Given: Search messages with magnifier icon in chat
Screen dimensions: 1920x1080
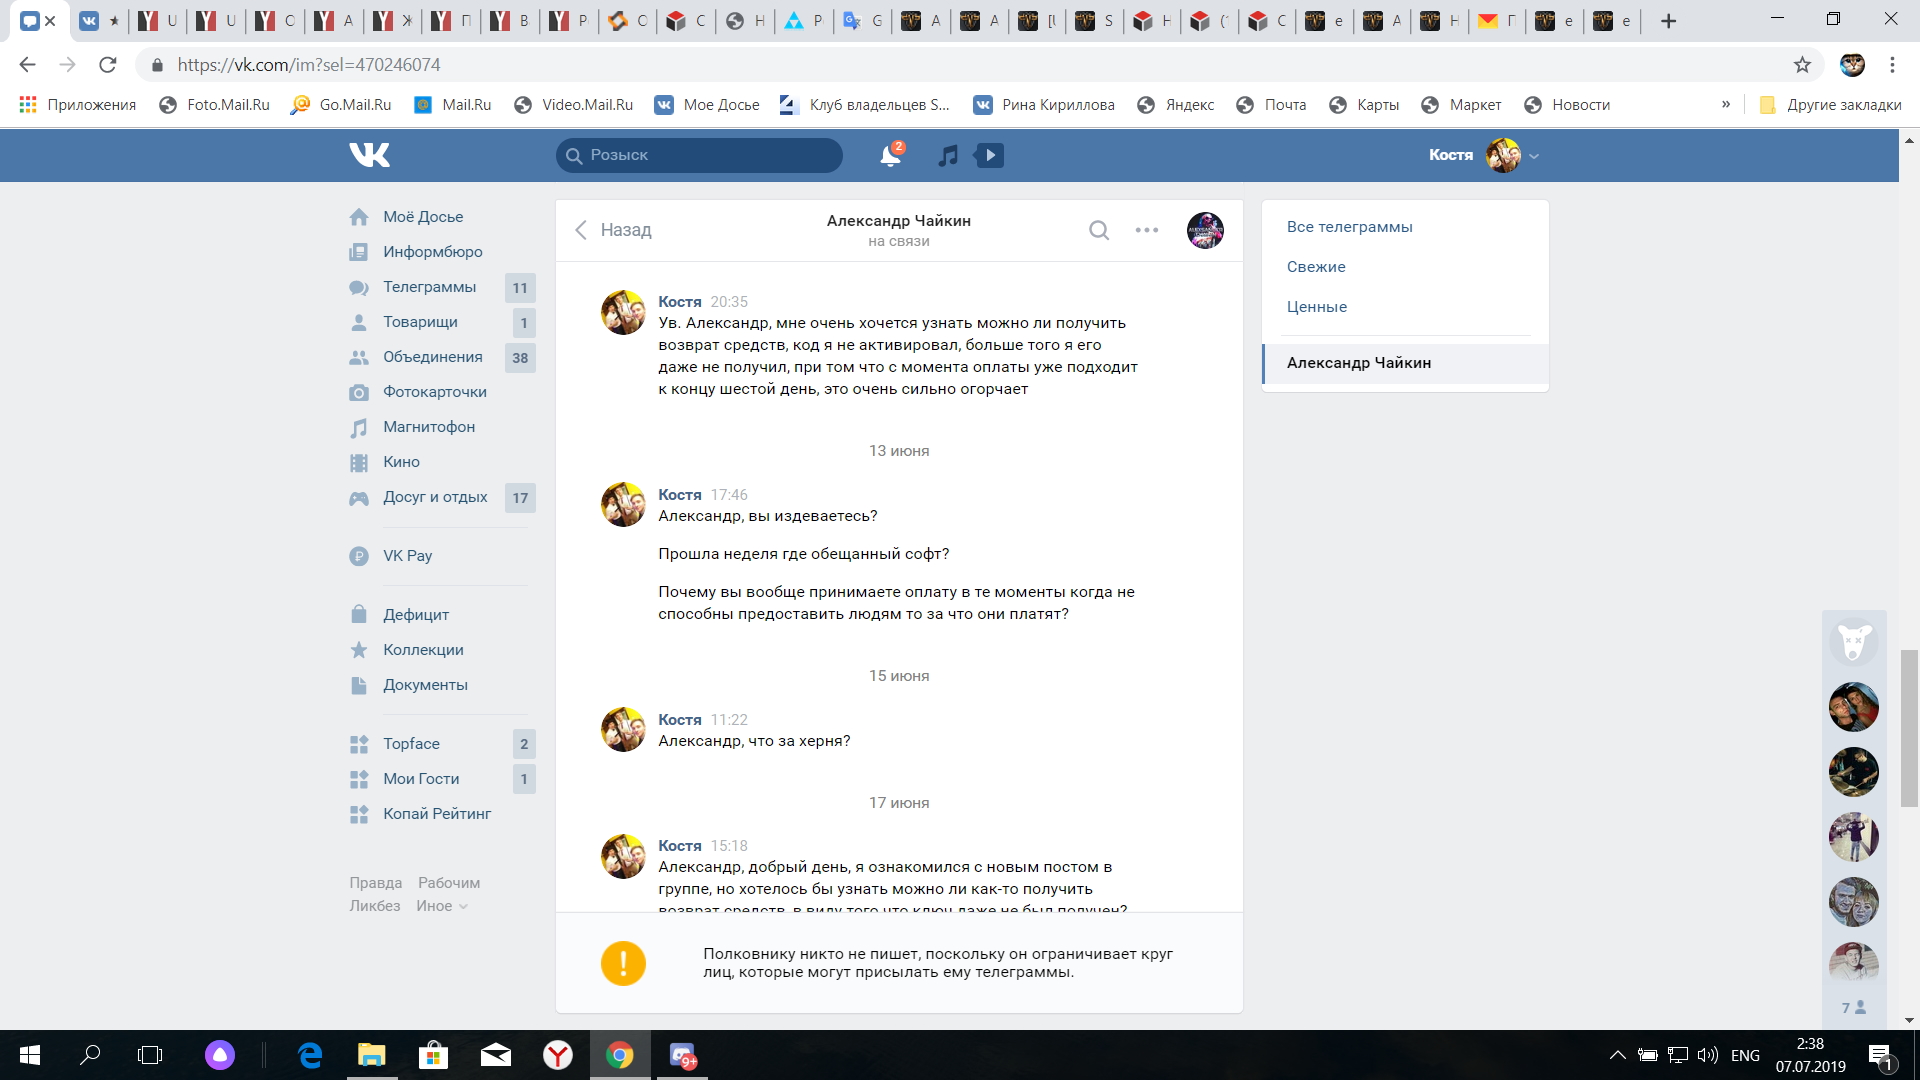Looking at the screenshot, I should [1099, 230].
